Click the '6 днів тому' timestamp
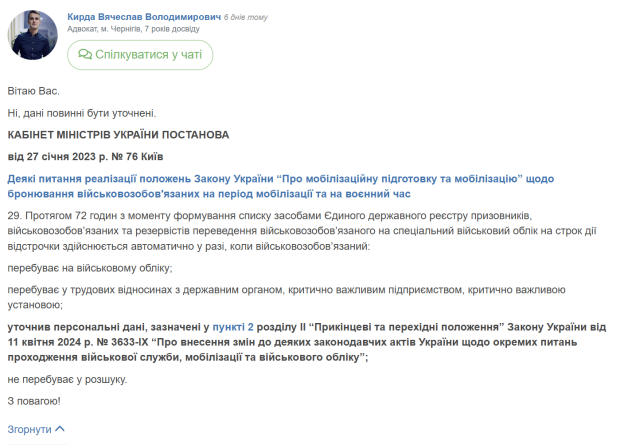Image resolution: width=620 pixels, height=445 pixels. coord(246,17)
